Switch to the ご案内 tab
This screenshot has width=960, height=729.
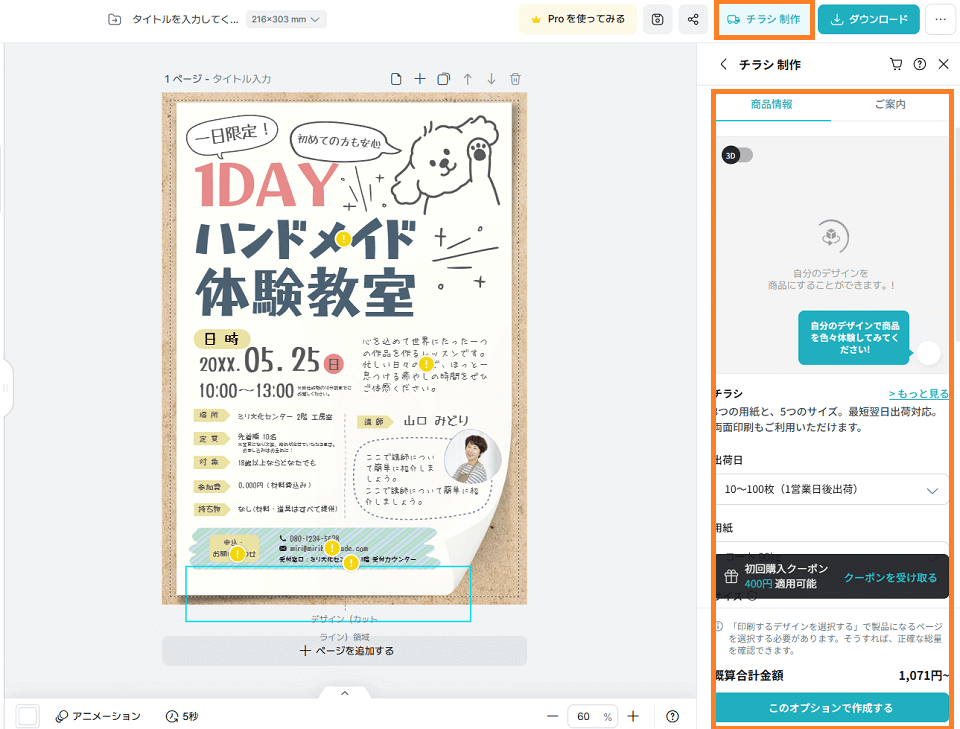(890, 103)
